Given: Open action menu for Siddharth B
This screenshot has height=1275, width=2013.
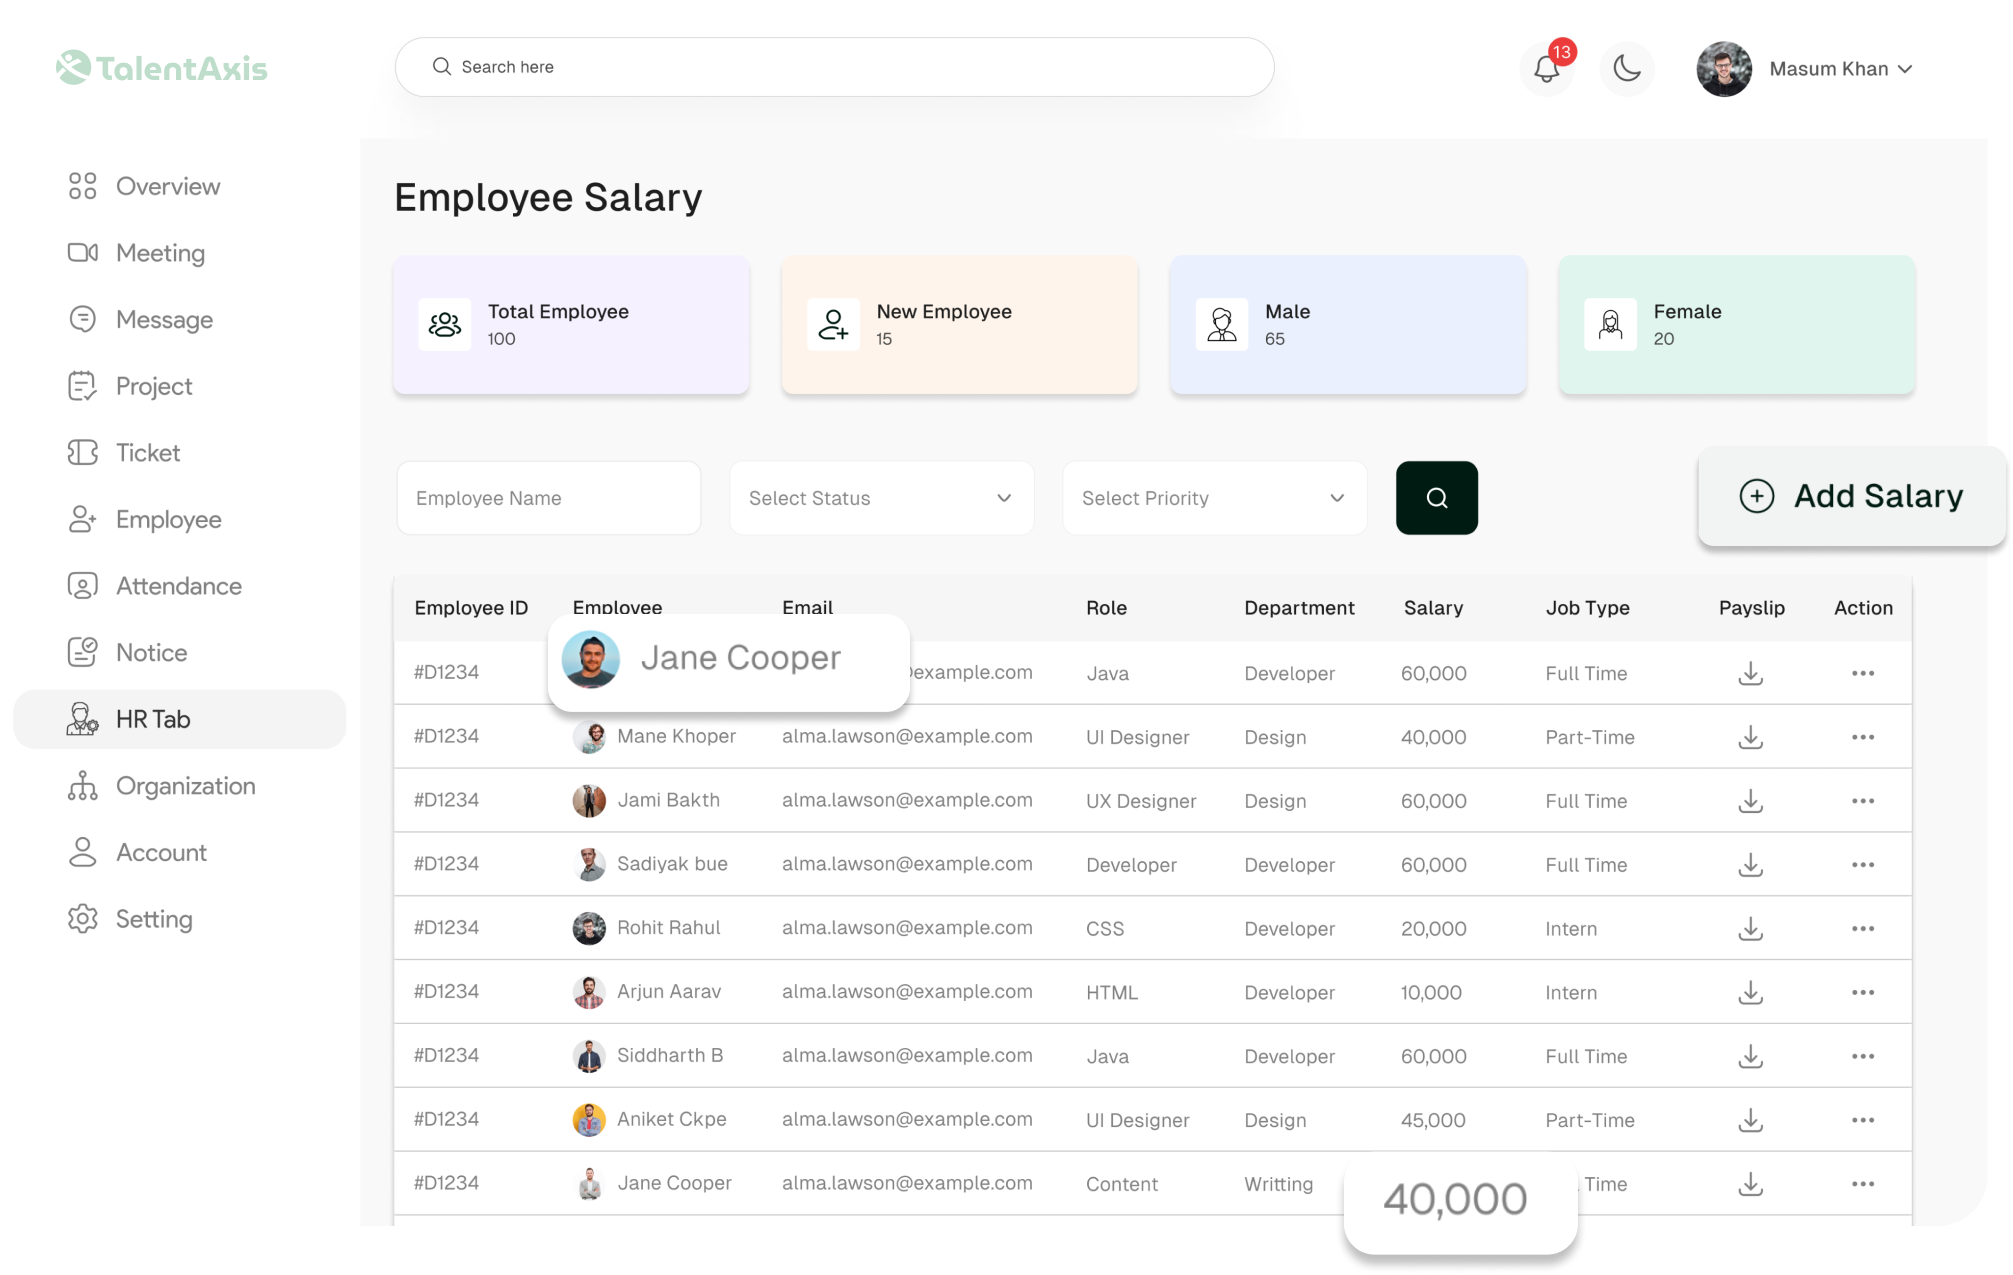Looking at the screenshot, I should coord(1862,1057).
